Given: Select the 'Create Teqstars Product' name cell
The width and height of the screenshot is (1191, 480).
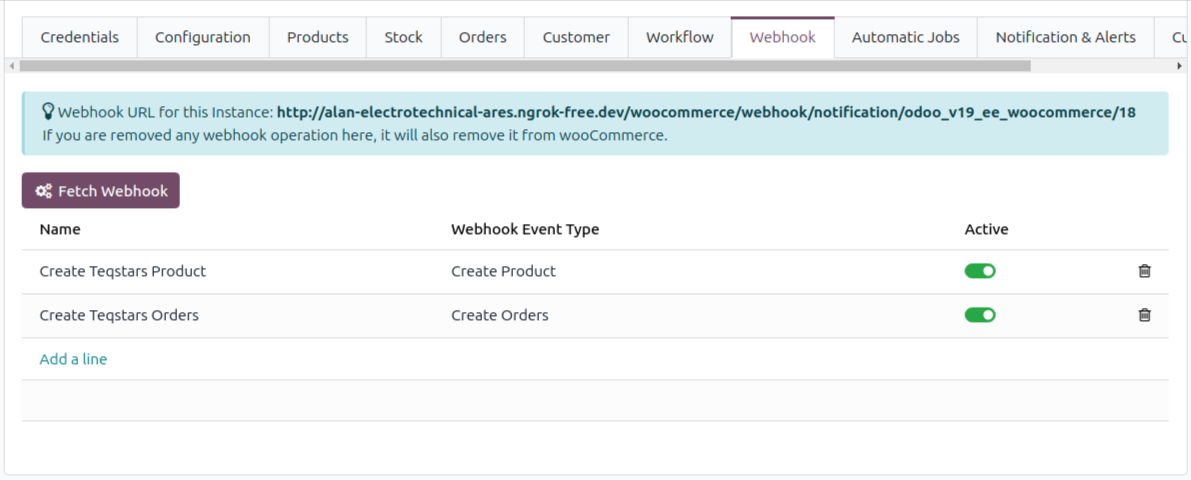Looking at the screenshot, I should pyautogui.click(x=122, y=271).
